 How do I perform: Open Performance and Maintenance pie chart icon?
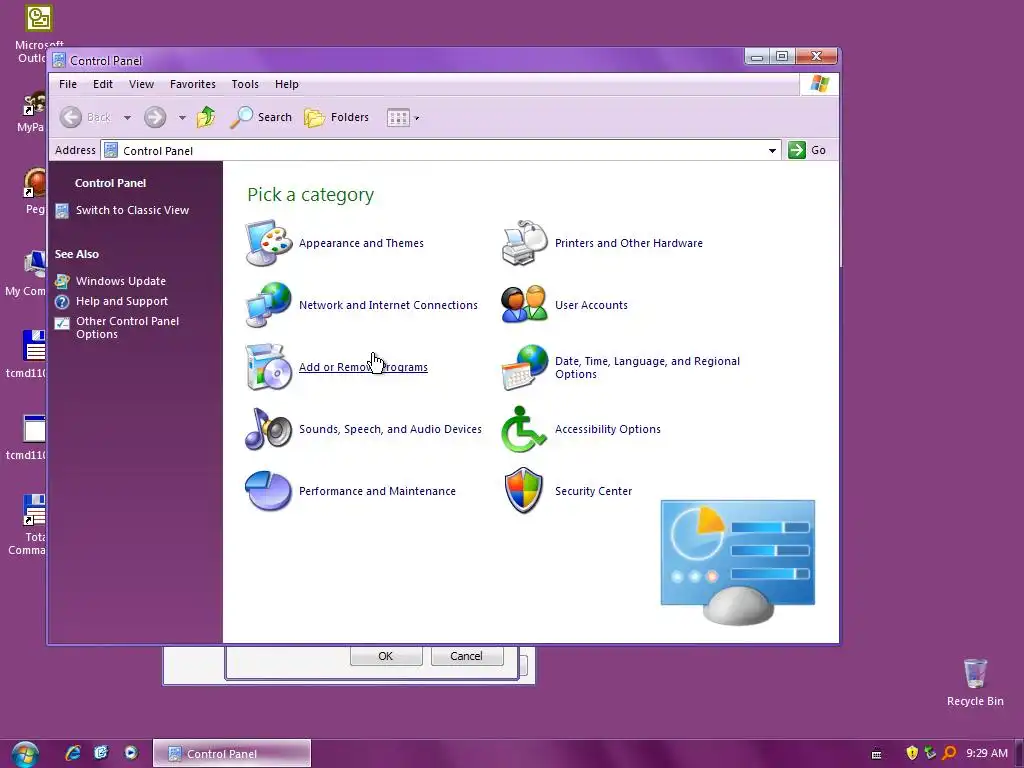tap(268, 490)
